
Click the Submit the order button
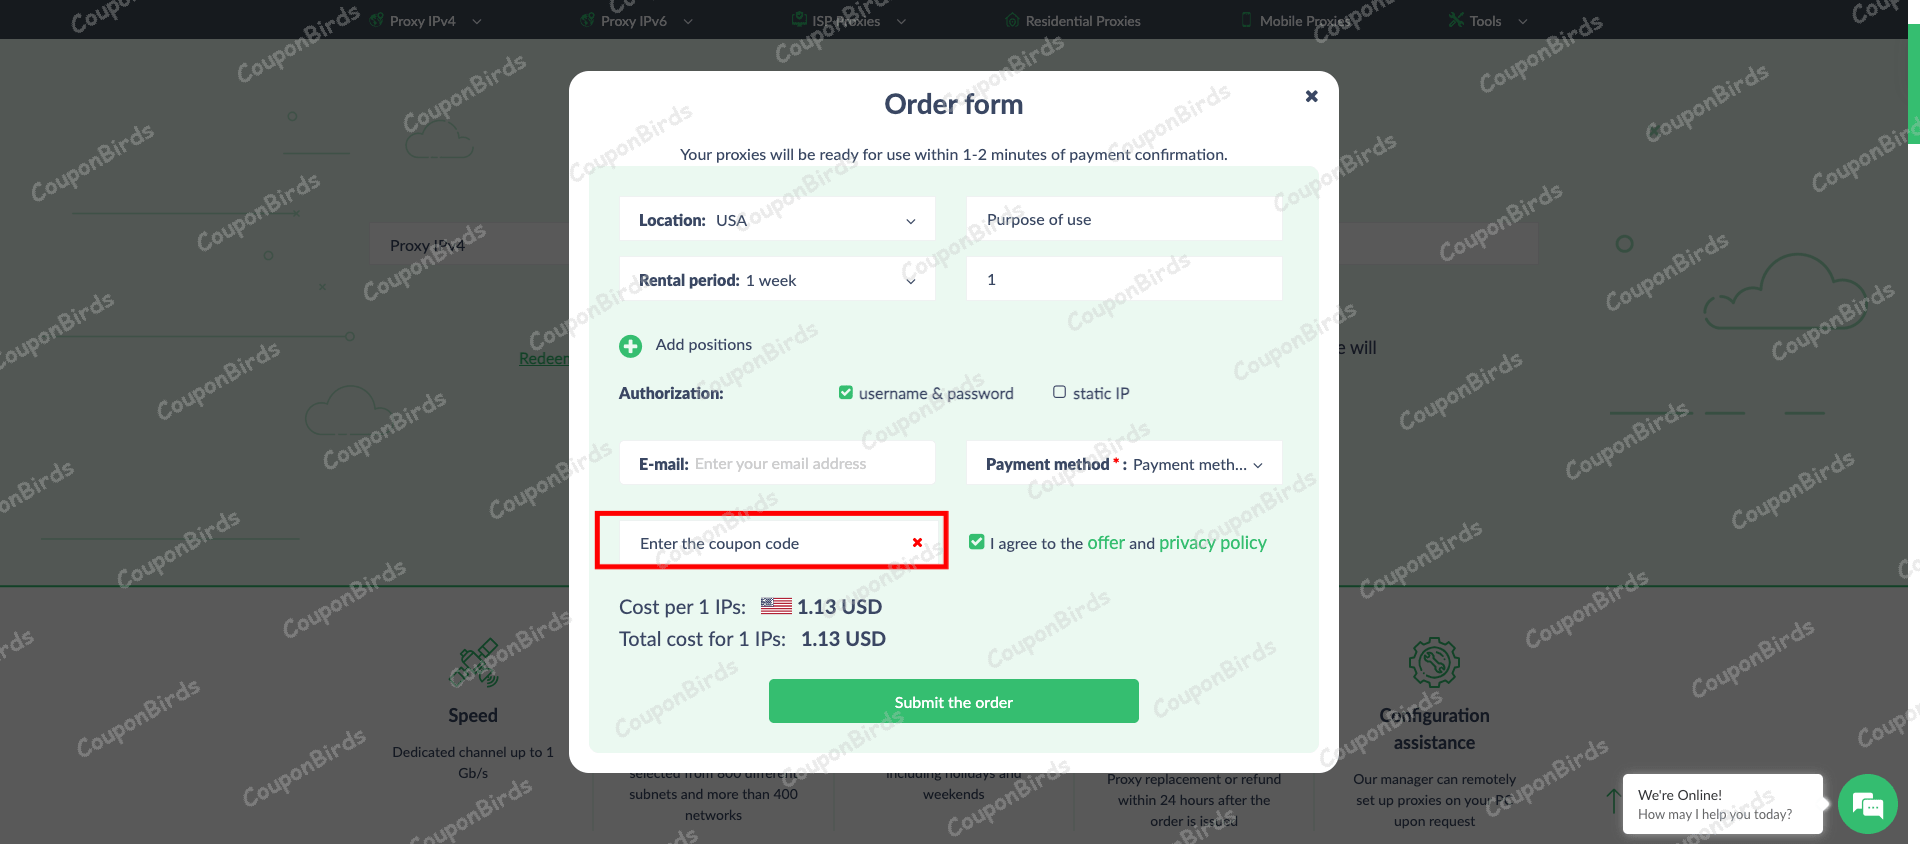(952, 701)
